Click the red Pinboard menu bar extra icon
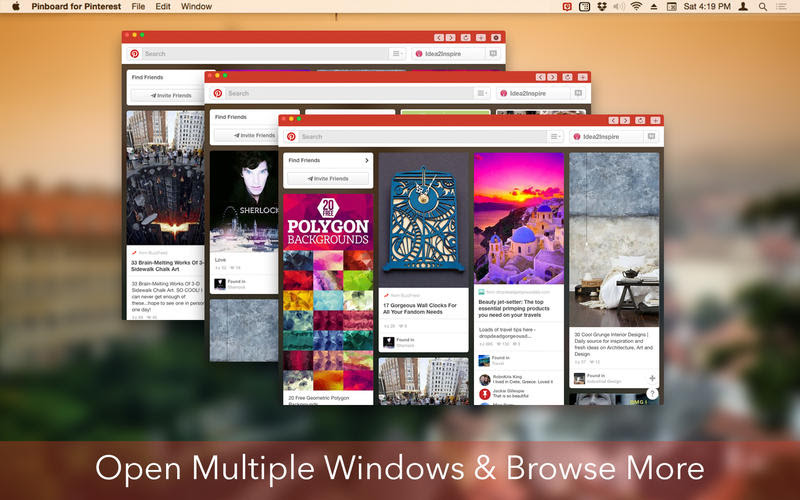This screenshot has width=800, height=500. pyautogui.click(x=567, y=7)
